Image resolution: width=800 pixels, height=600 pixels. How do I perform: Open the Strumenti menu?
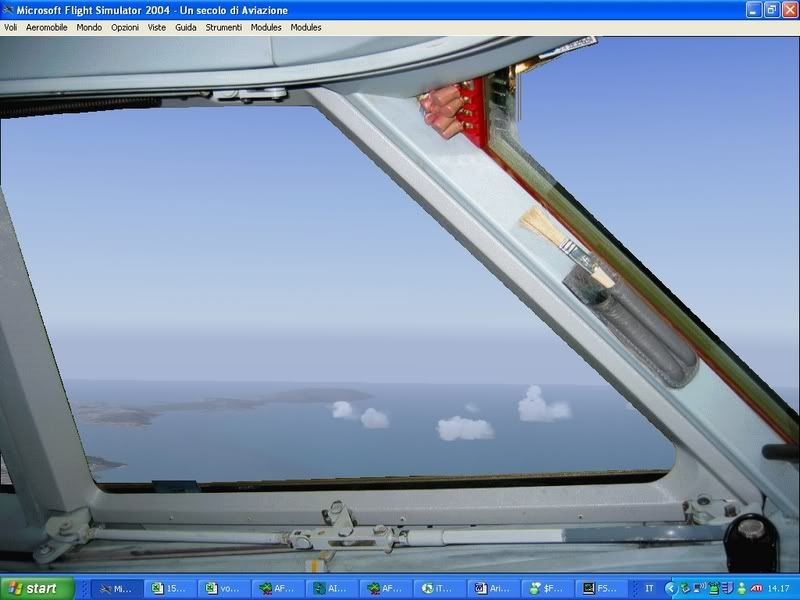point(223,28)
